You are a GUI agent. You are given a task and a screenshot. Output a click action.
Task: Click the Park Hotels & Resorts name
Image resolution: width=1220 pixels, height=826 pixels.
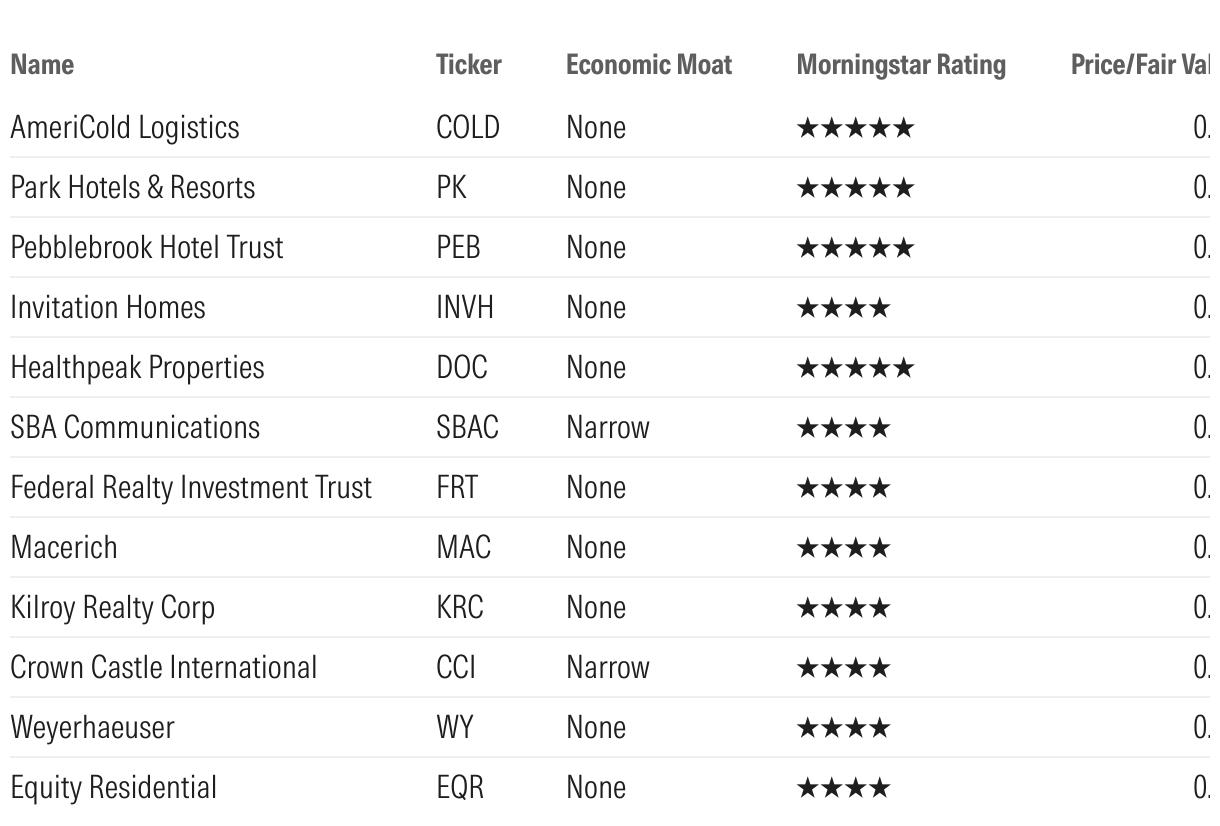coord(132,188)
